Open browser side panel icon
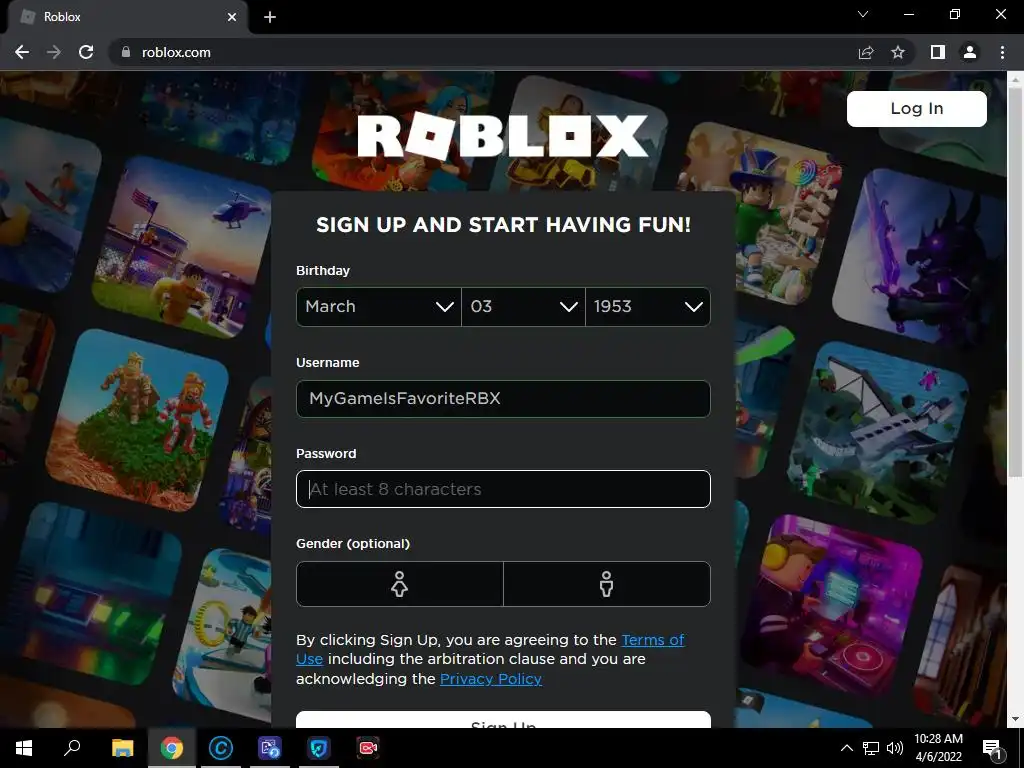 click(x=938, y=52)
